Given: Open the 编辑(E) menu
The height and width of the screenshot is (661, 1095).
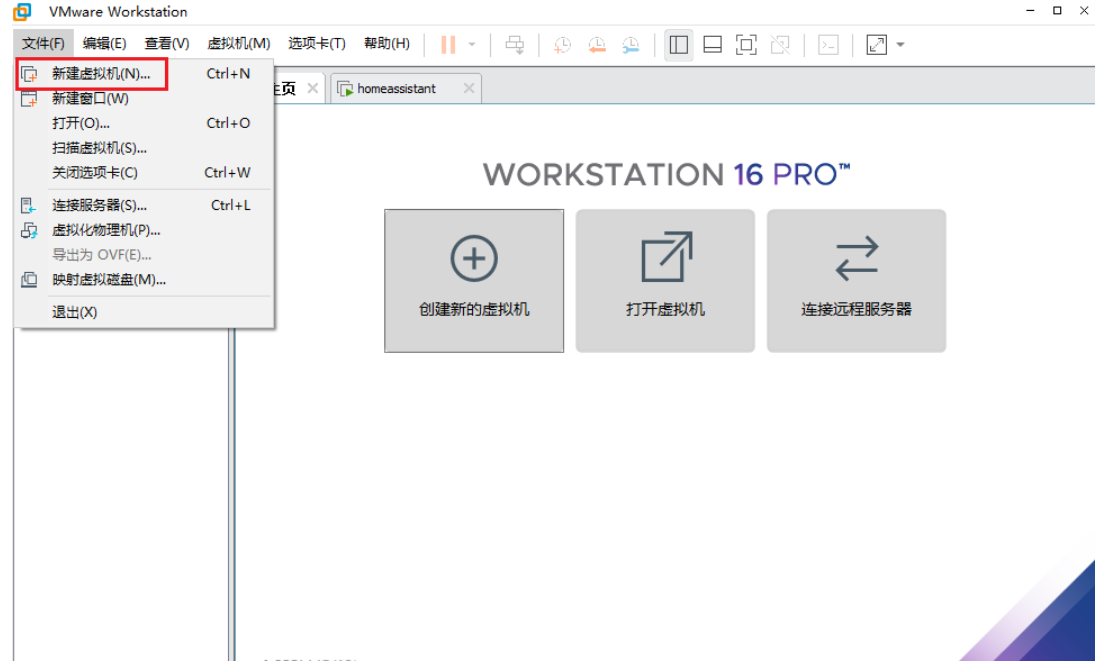Looking at the screenshot, I should point(105,44).
